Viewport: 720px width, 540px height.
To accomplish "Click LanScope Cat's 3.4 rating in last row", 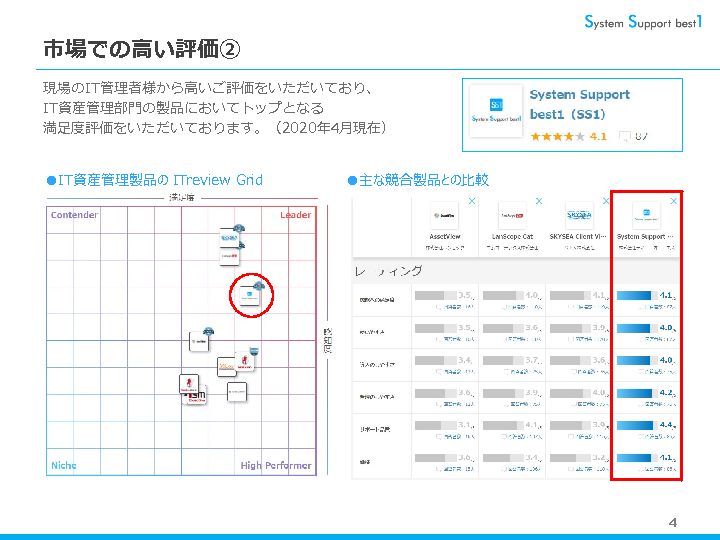I will [532, 458].
